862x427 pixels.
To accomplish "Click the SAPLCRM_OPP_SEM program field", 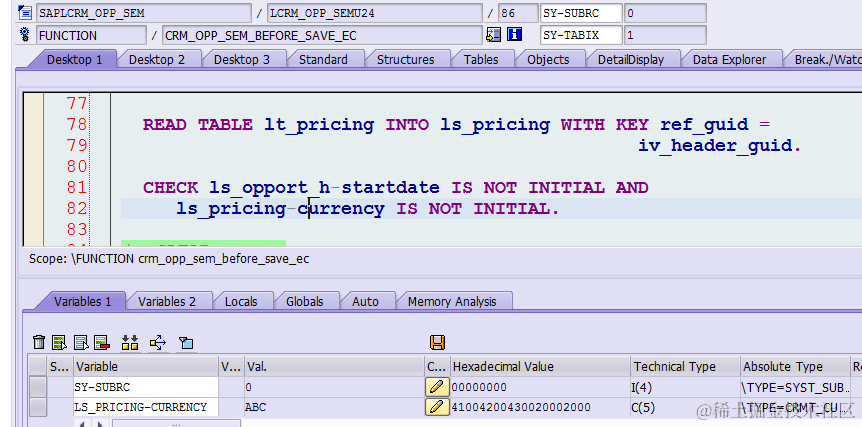I will point(143,13).
